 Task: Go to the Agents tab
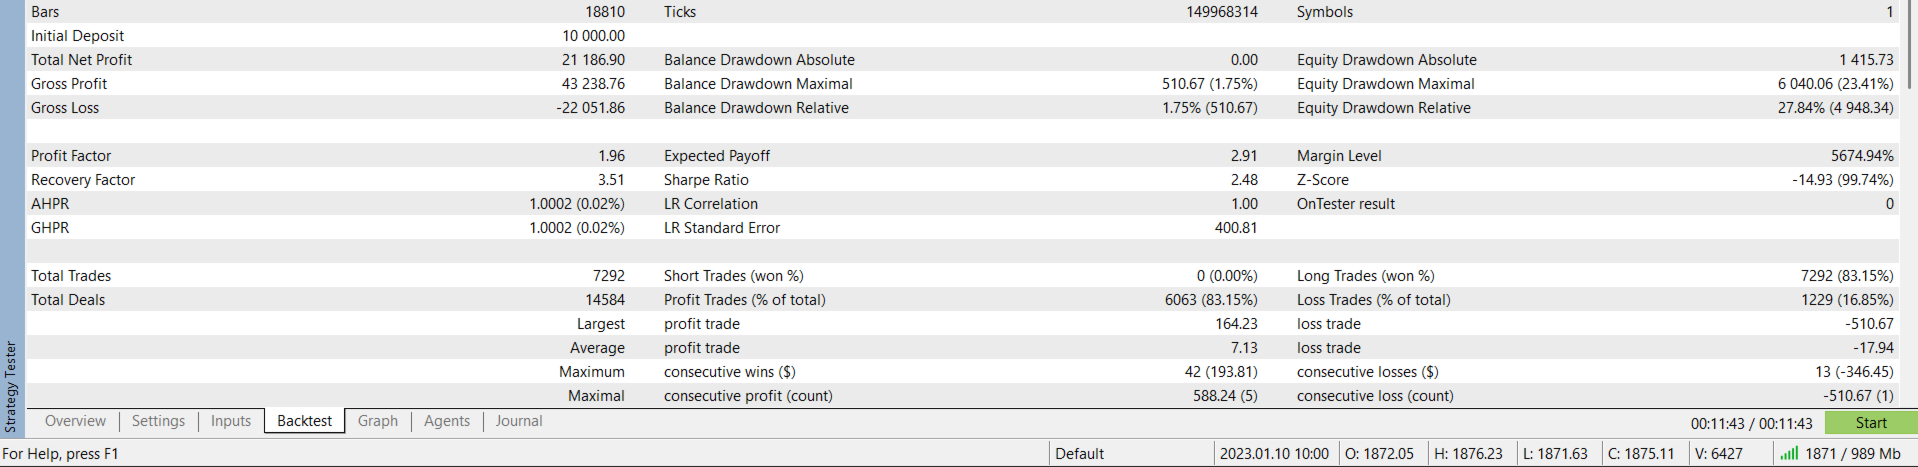coord(447,421)
